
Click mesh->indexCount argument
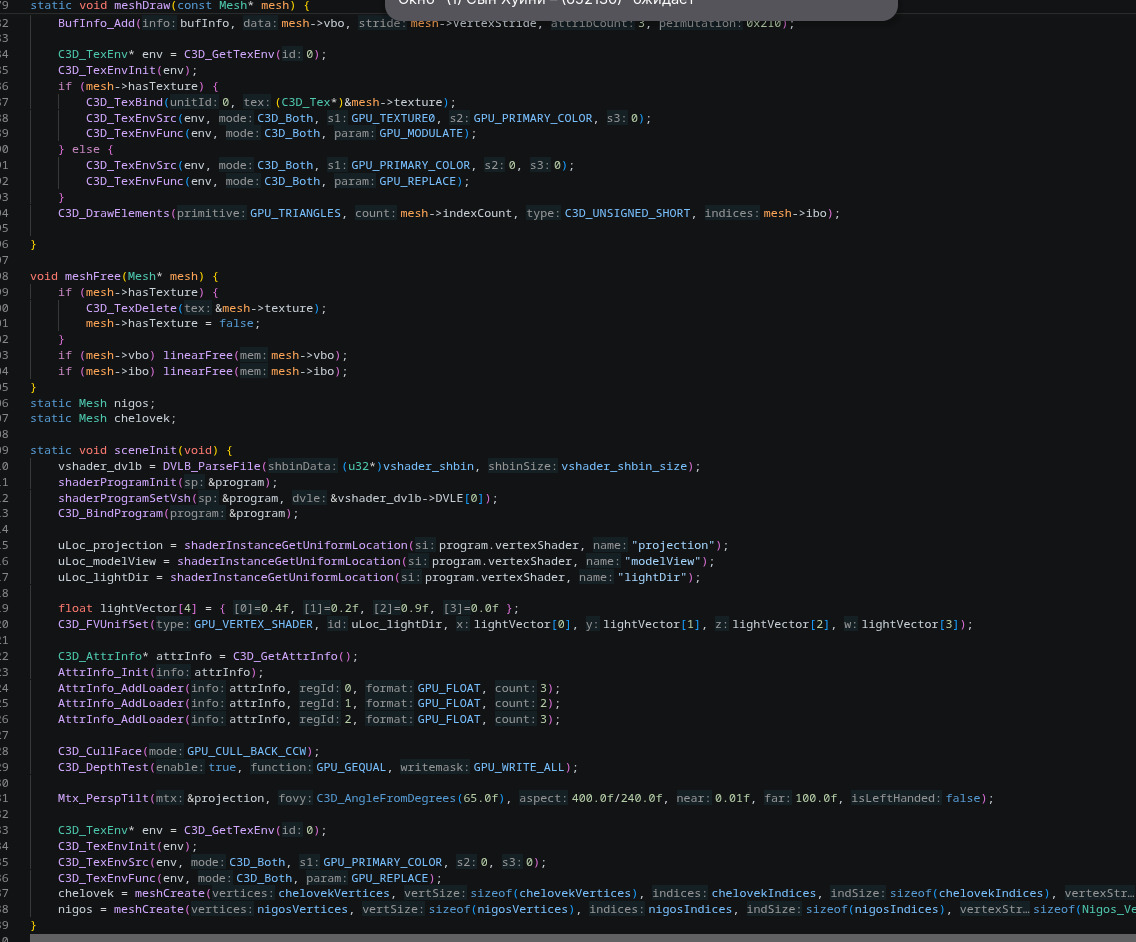coord(456,213)
